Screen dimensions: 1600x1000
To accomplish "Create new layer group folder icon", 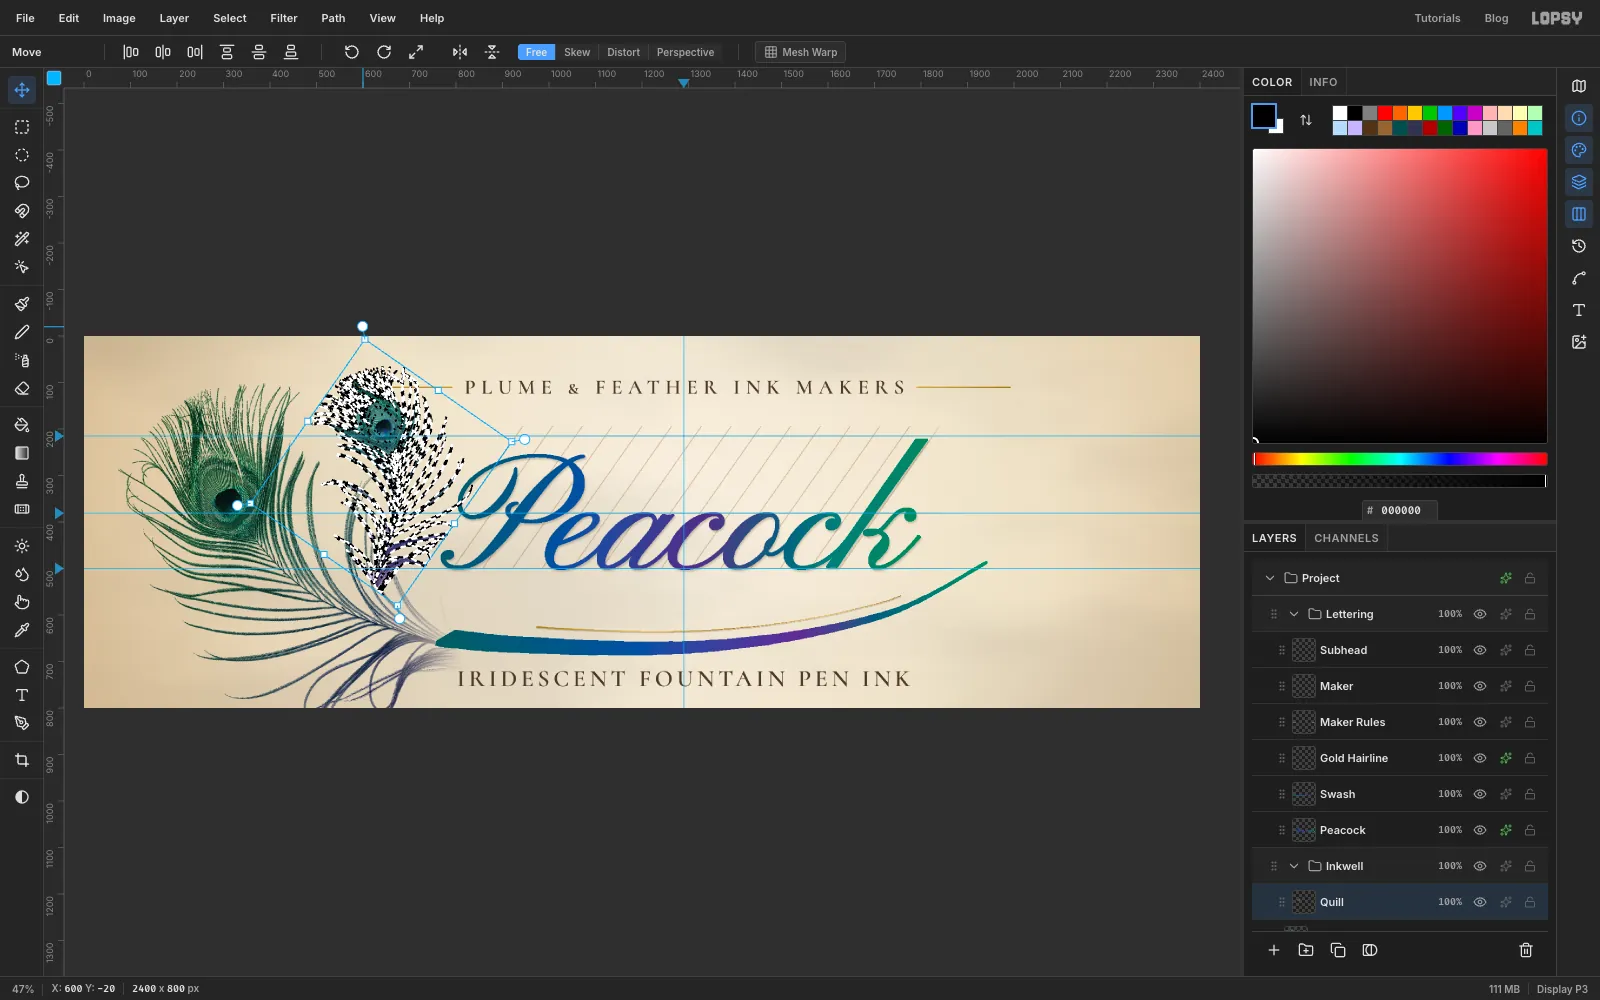I will tap(1306, 950).
